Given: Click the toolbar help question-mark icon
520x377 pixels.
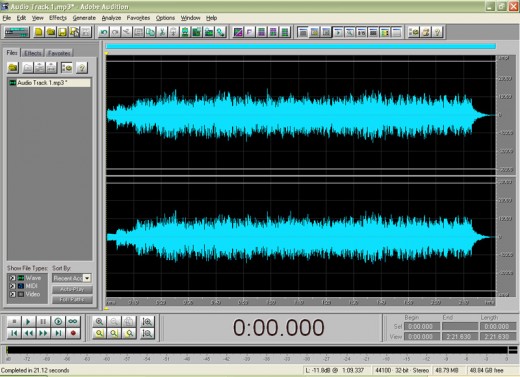Looking at the screenshot, I should click(x=437, y=32).
